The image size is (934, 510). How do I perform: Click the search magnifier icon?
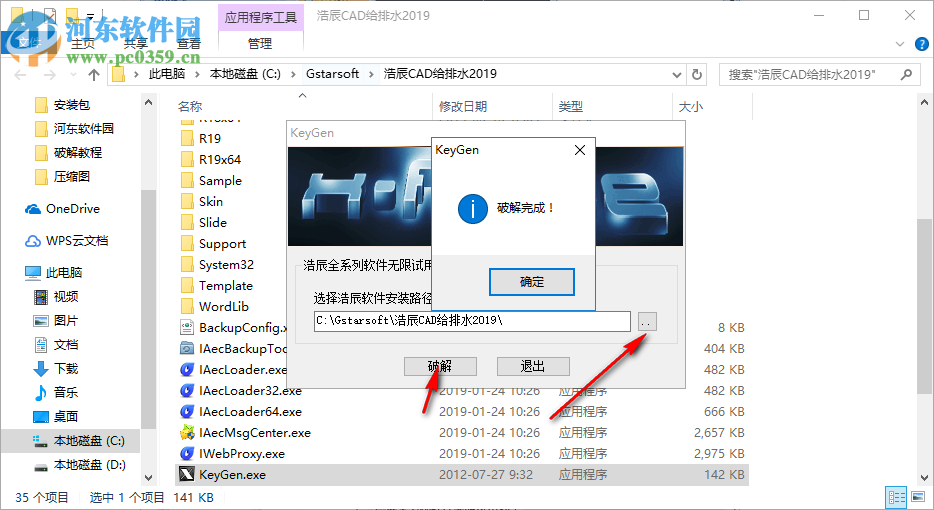(906, 74)
